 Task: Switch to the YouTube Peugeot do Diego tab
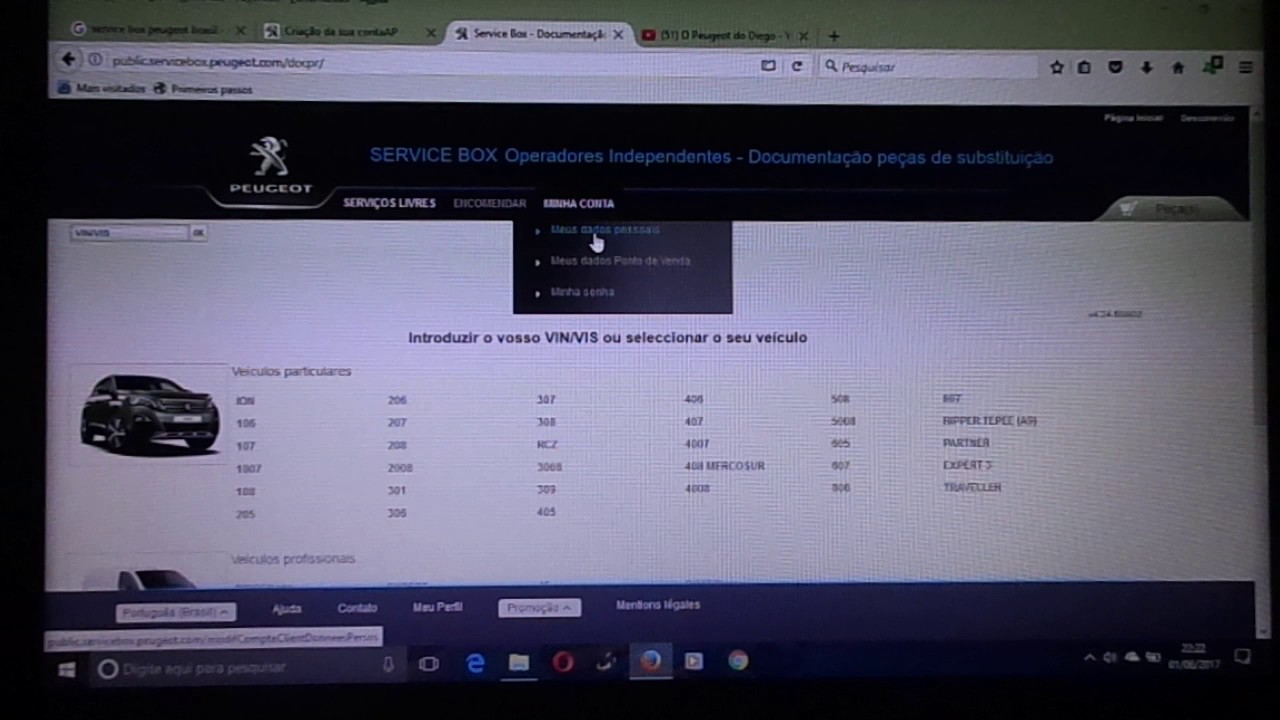tap(729, 36)
